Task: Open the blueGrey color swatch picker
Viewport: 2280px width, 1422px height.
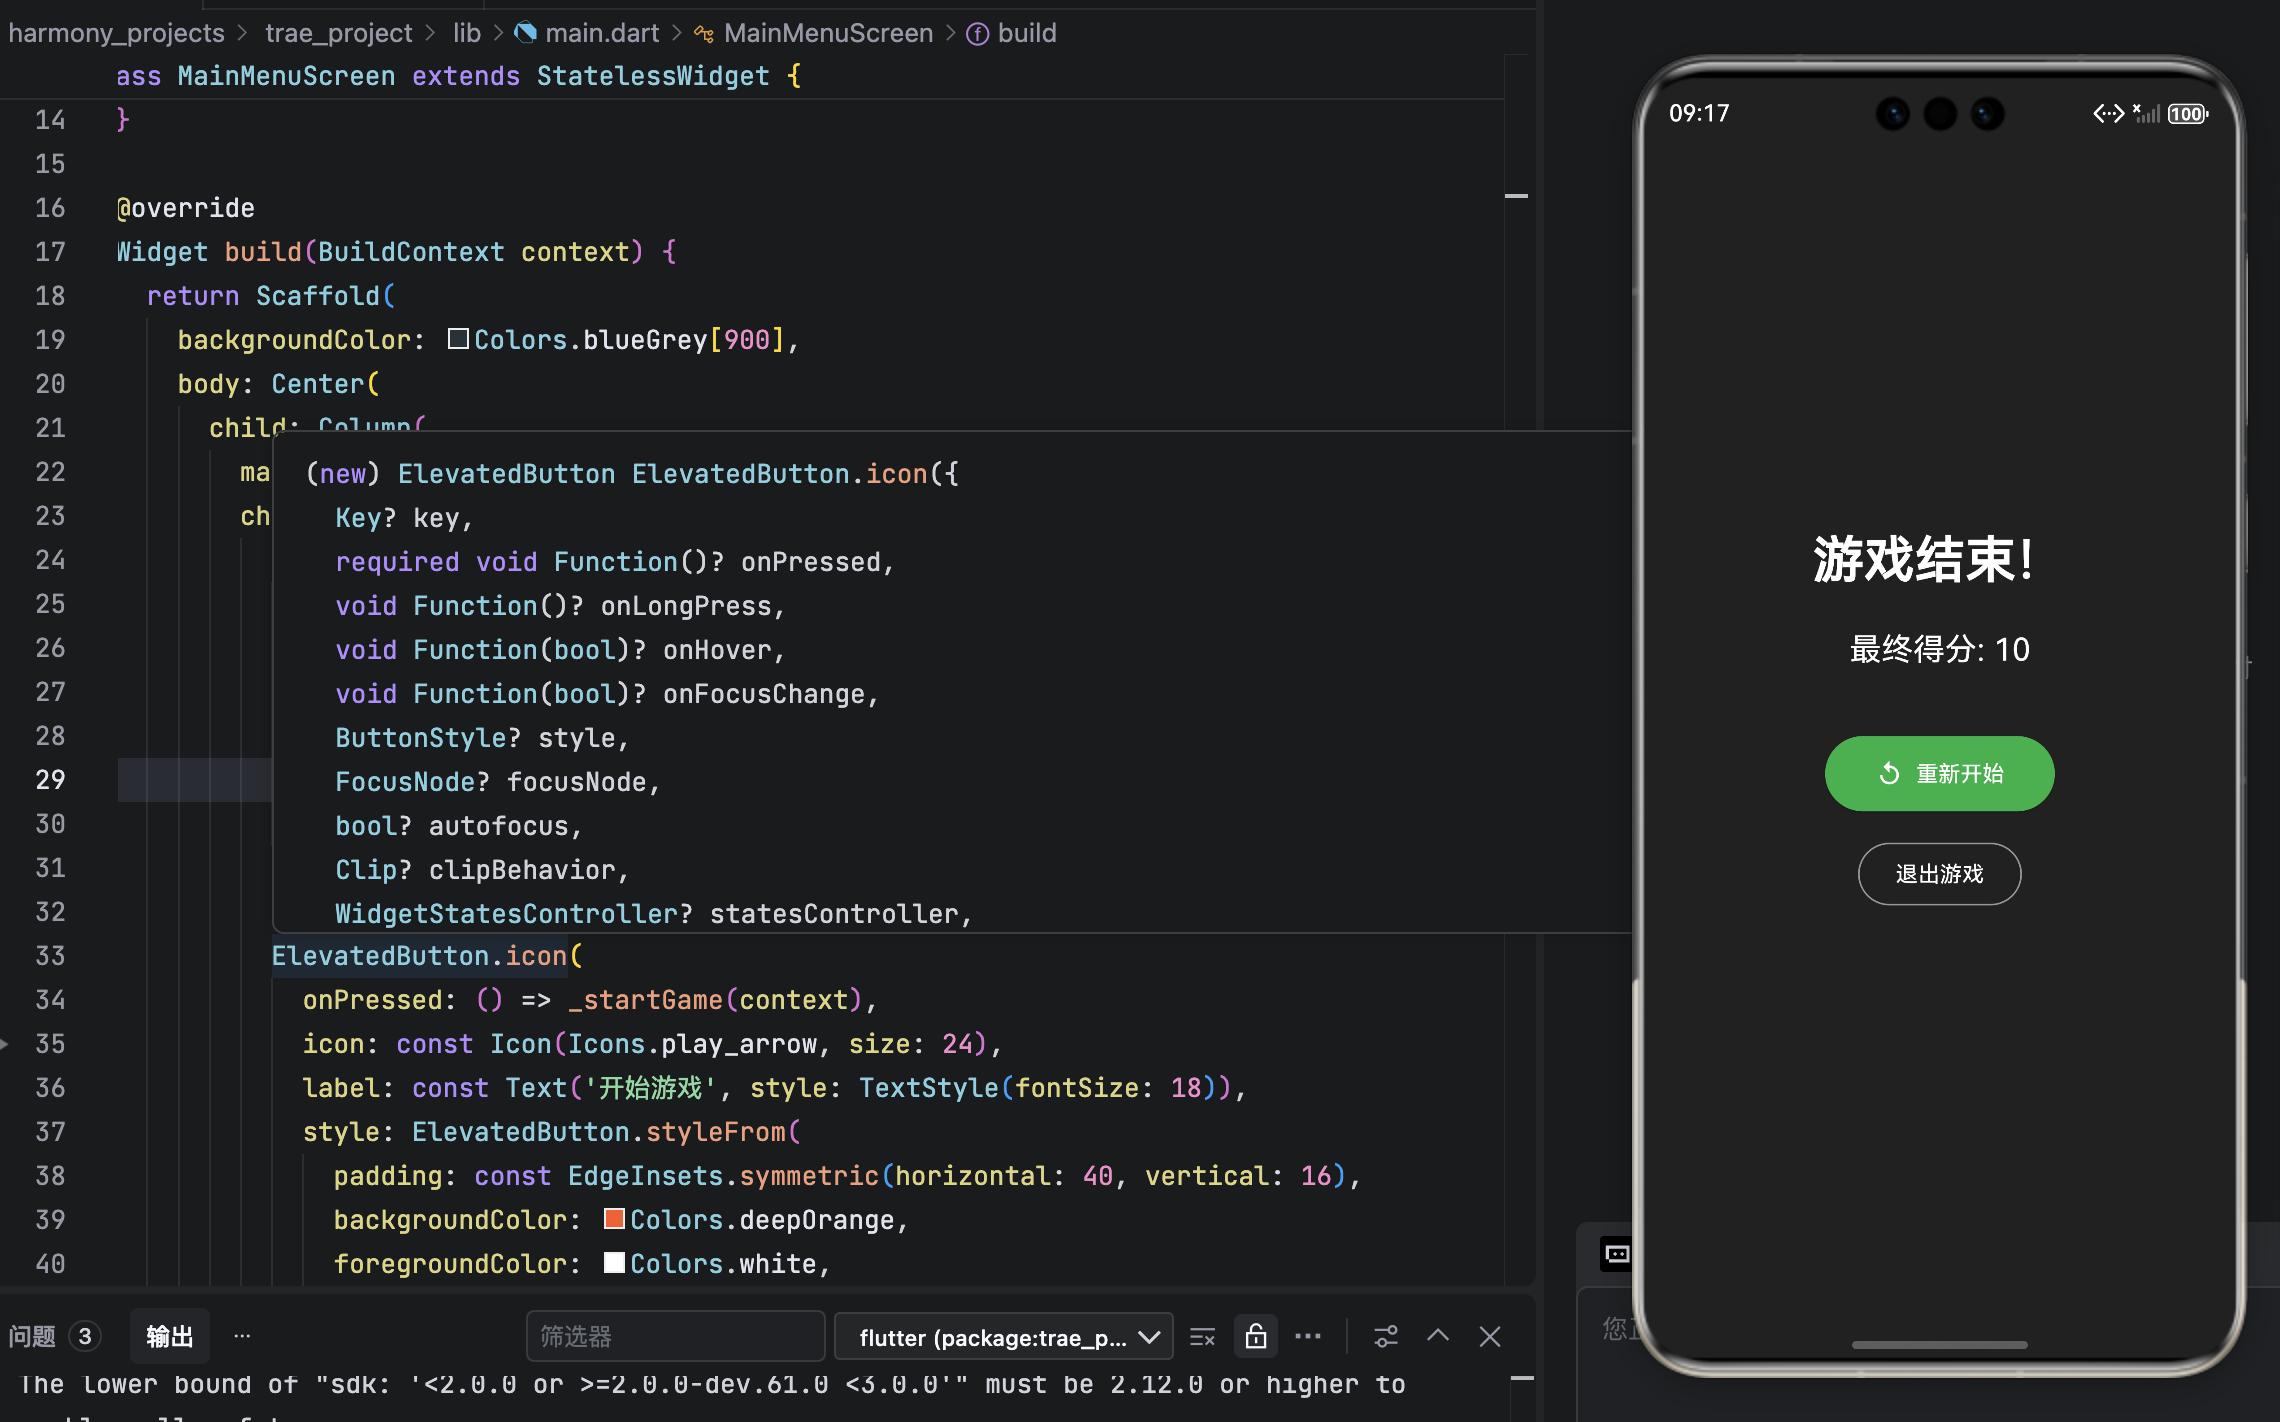Action: click(458, 339)
